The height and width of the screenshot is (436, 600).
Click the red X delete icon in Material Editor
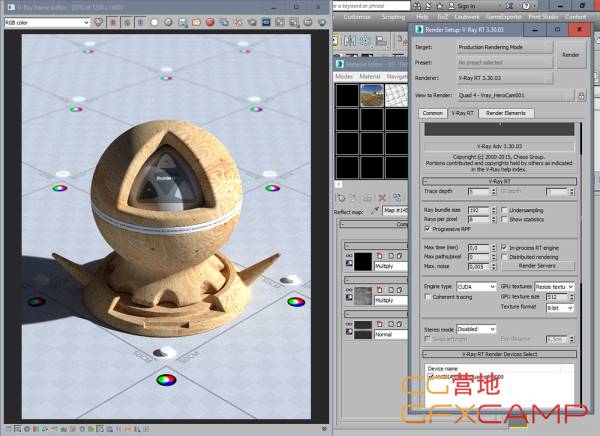click(x=382, y=198)
